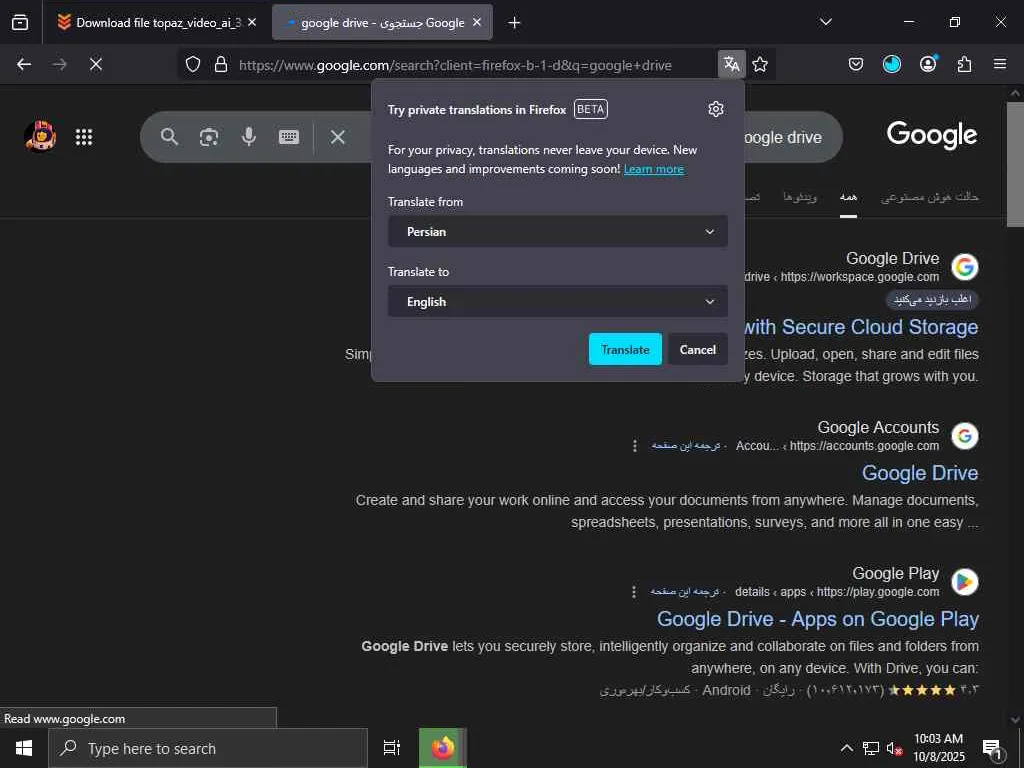Viewport: 1024px width, 768px height.
Task: Bookmark this page with star icon
Action: (x=760, y=64)
